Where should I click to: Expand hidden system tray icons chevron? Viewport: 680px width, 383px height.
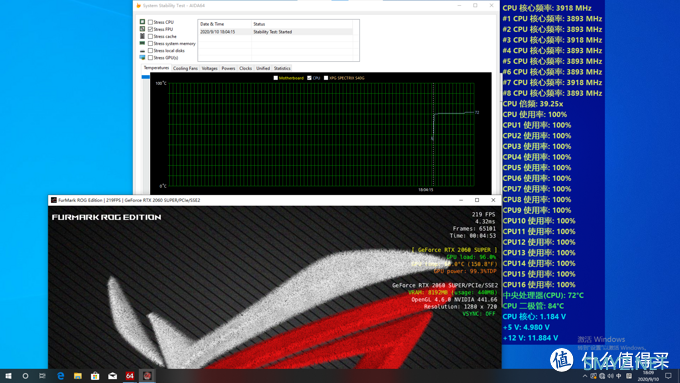(x=585, y=376)
